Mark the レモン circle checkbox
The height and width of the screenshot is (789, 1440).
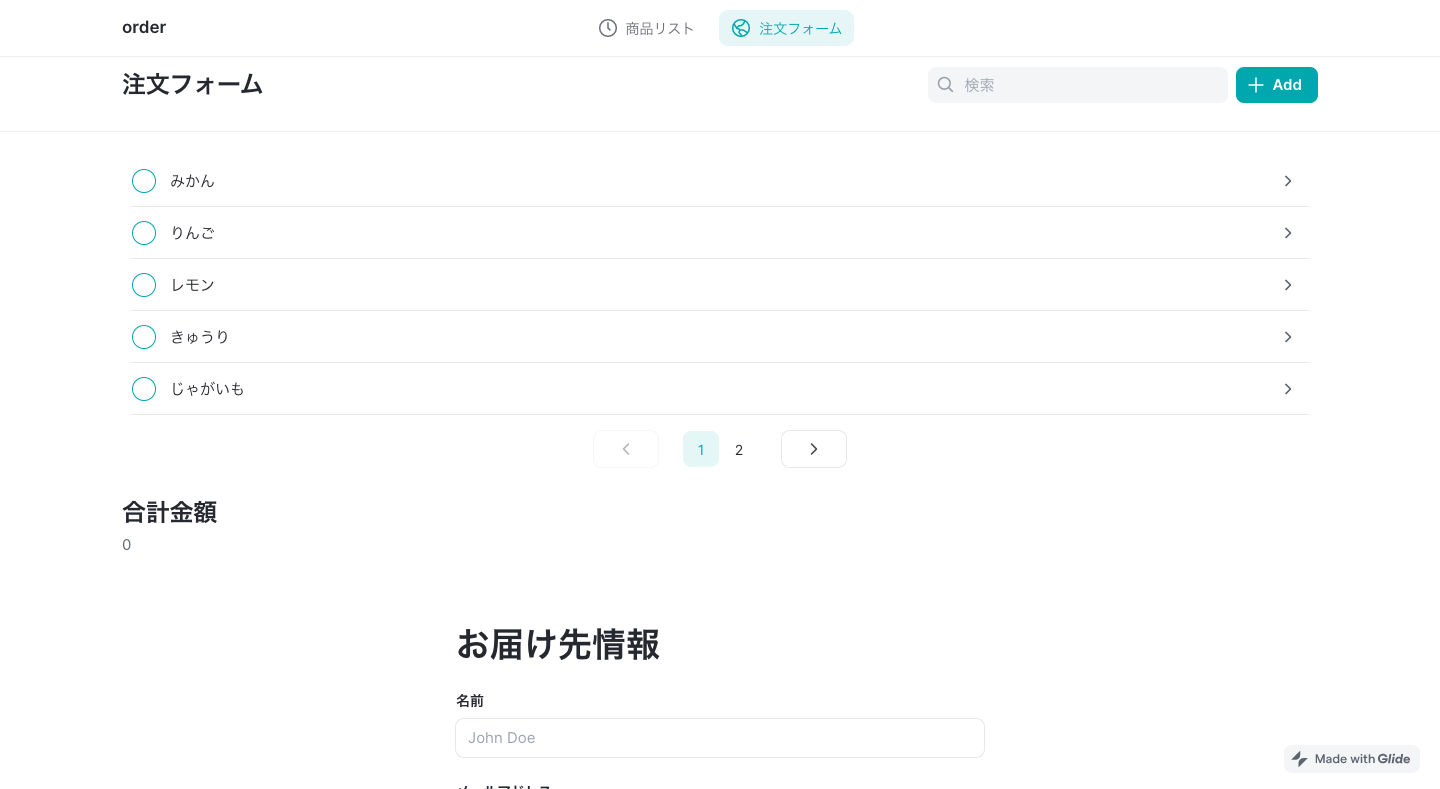pyautogui.click(x=144, y=285)
